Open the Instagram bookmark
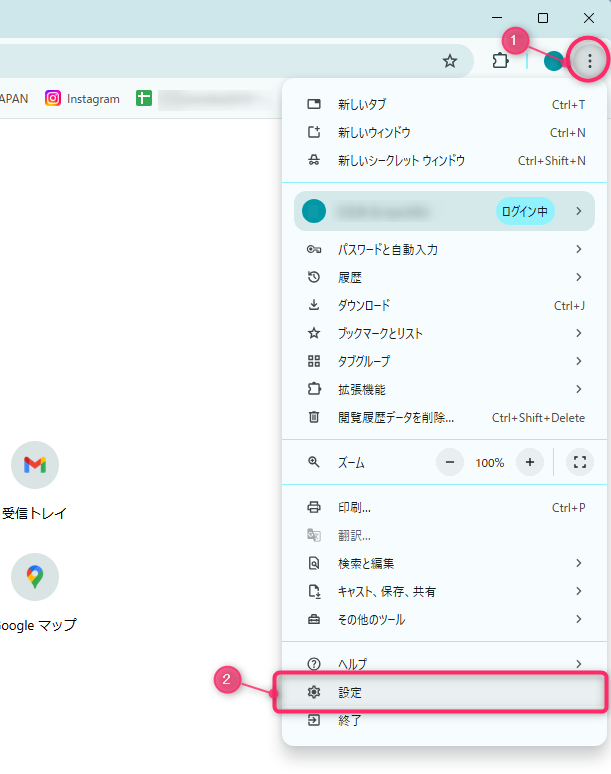This screenshot has width=611, height=774. tap(82, 99)
